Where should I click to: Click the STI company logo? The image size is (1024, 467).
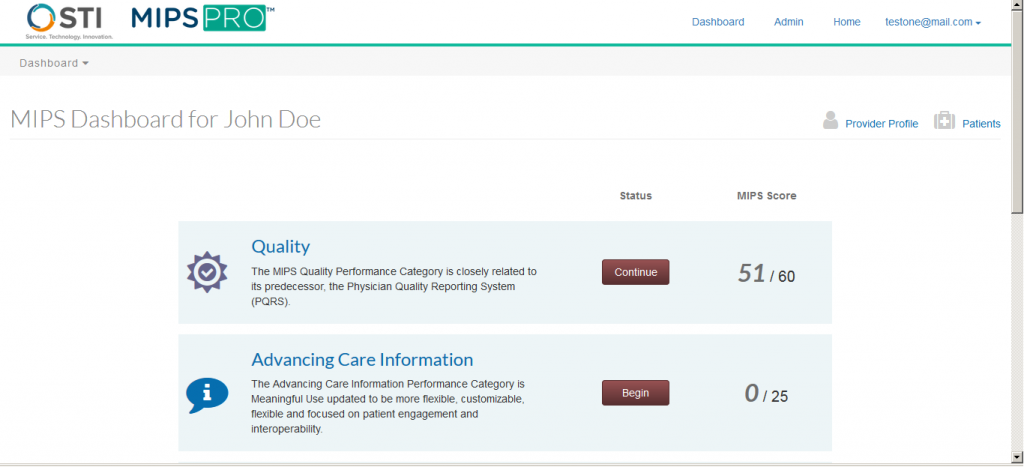point(70,21)
